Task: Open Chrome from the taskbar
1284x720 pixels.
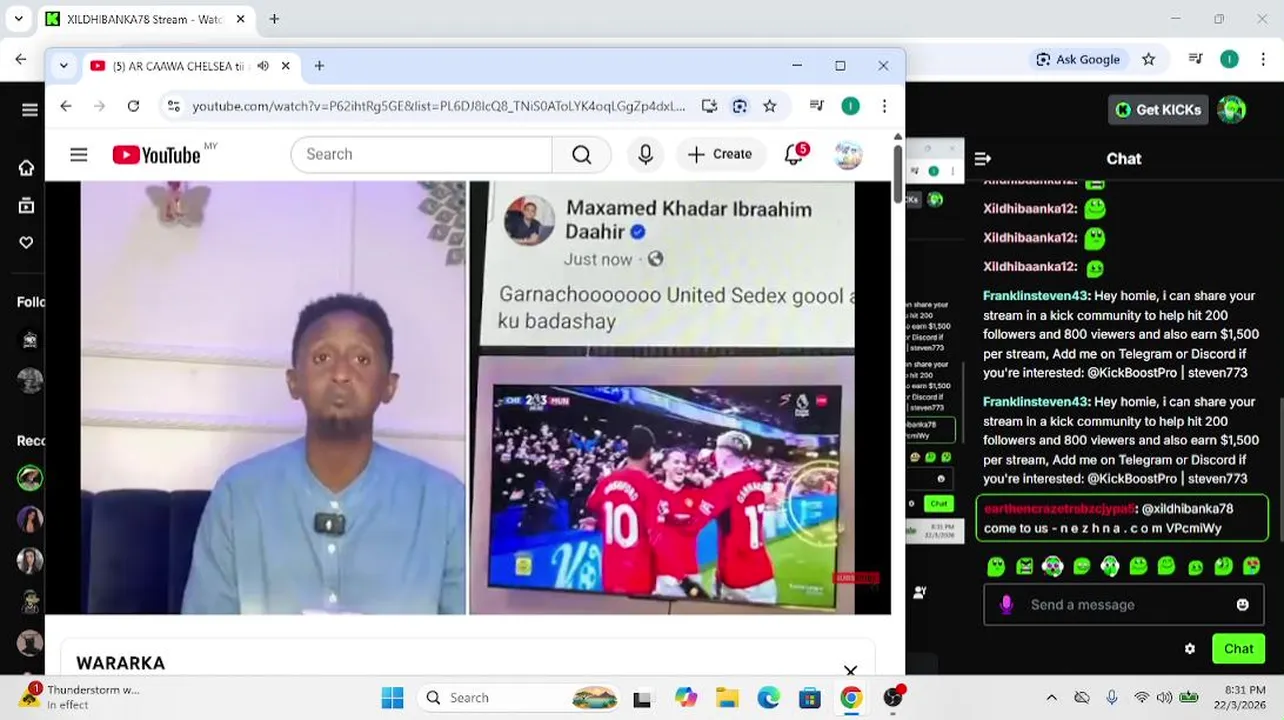Action: 851,698
